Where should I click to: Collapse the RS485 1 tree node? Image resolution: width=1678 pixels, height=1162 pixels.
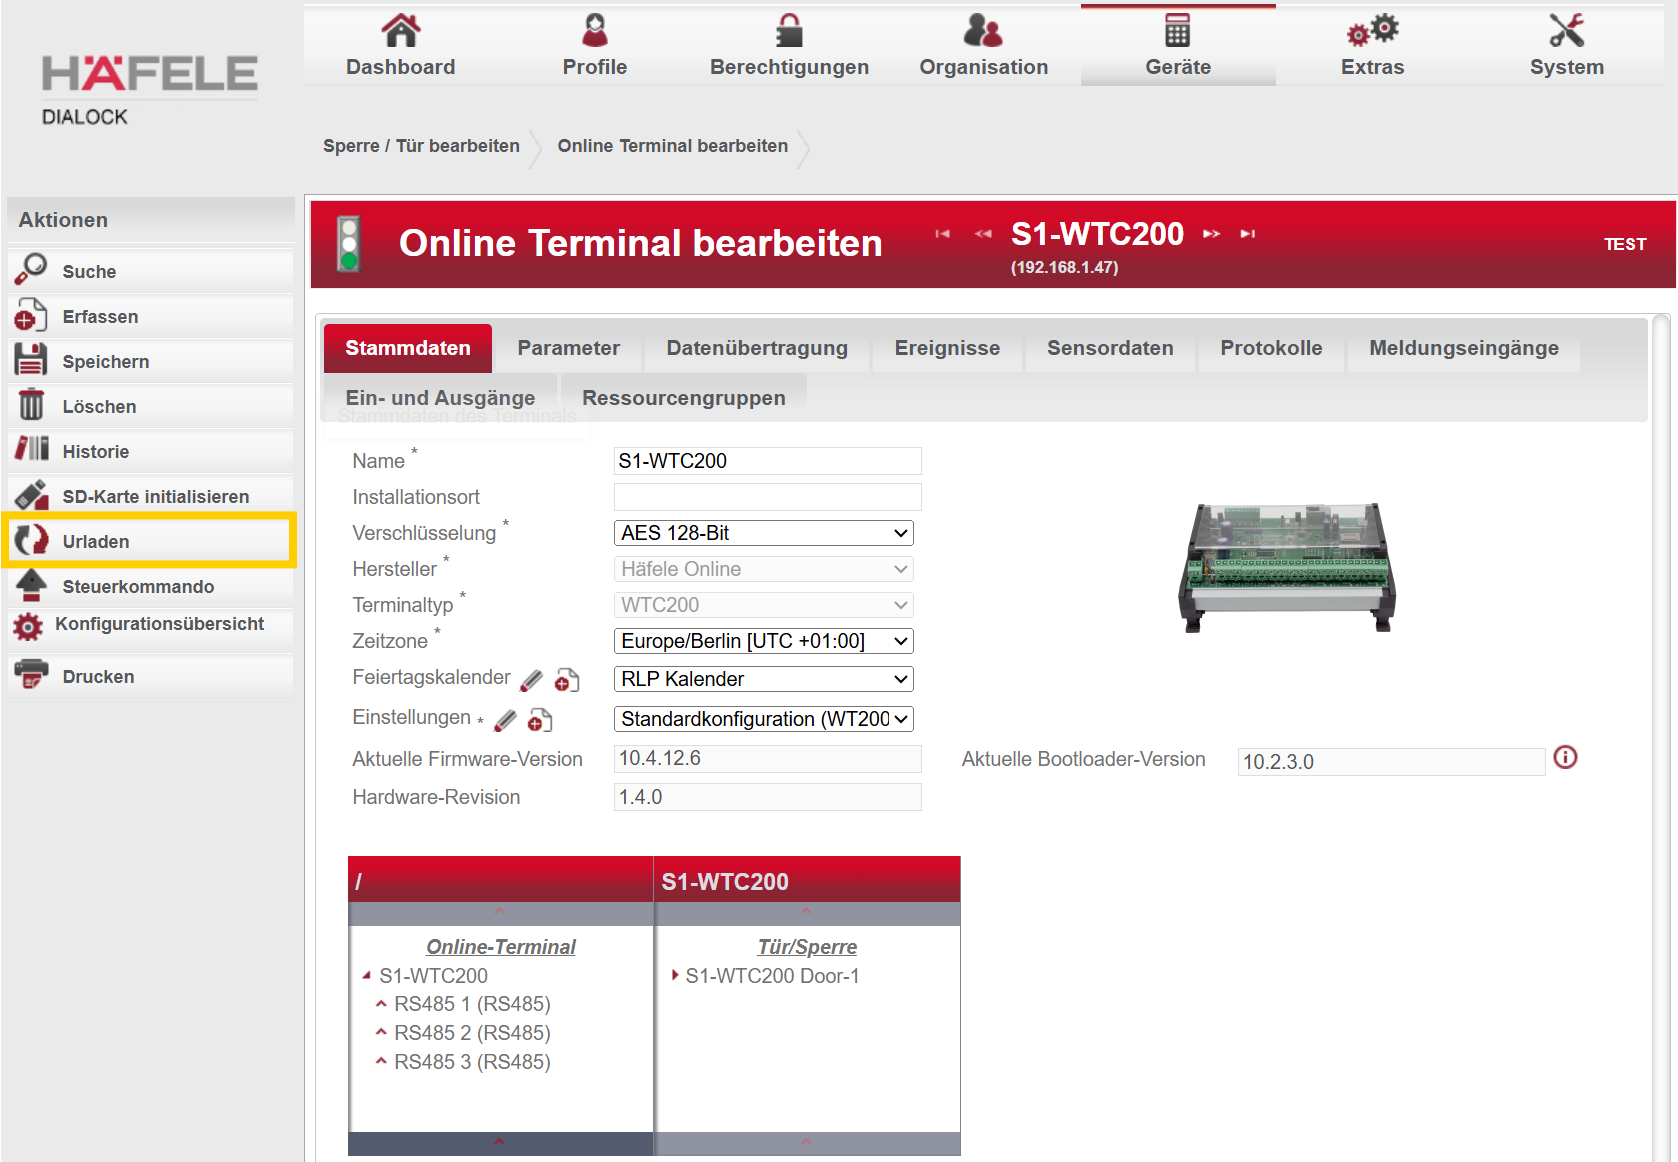(x=381, y=1003)
